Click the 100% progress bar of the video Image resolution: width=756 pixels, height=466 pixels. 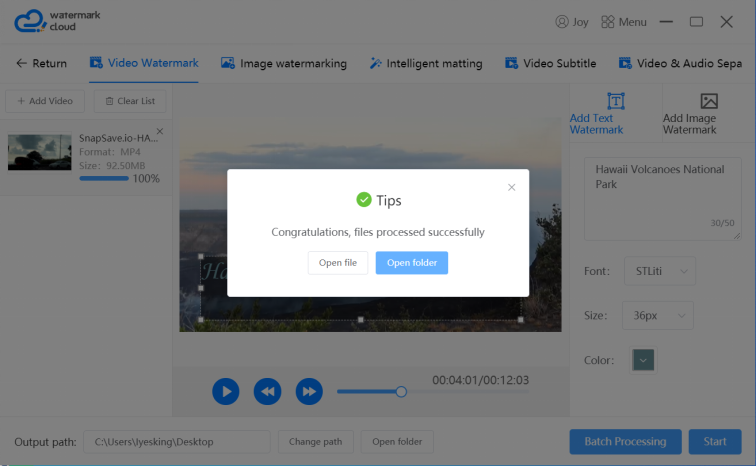pos(104,178)
